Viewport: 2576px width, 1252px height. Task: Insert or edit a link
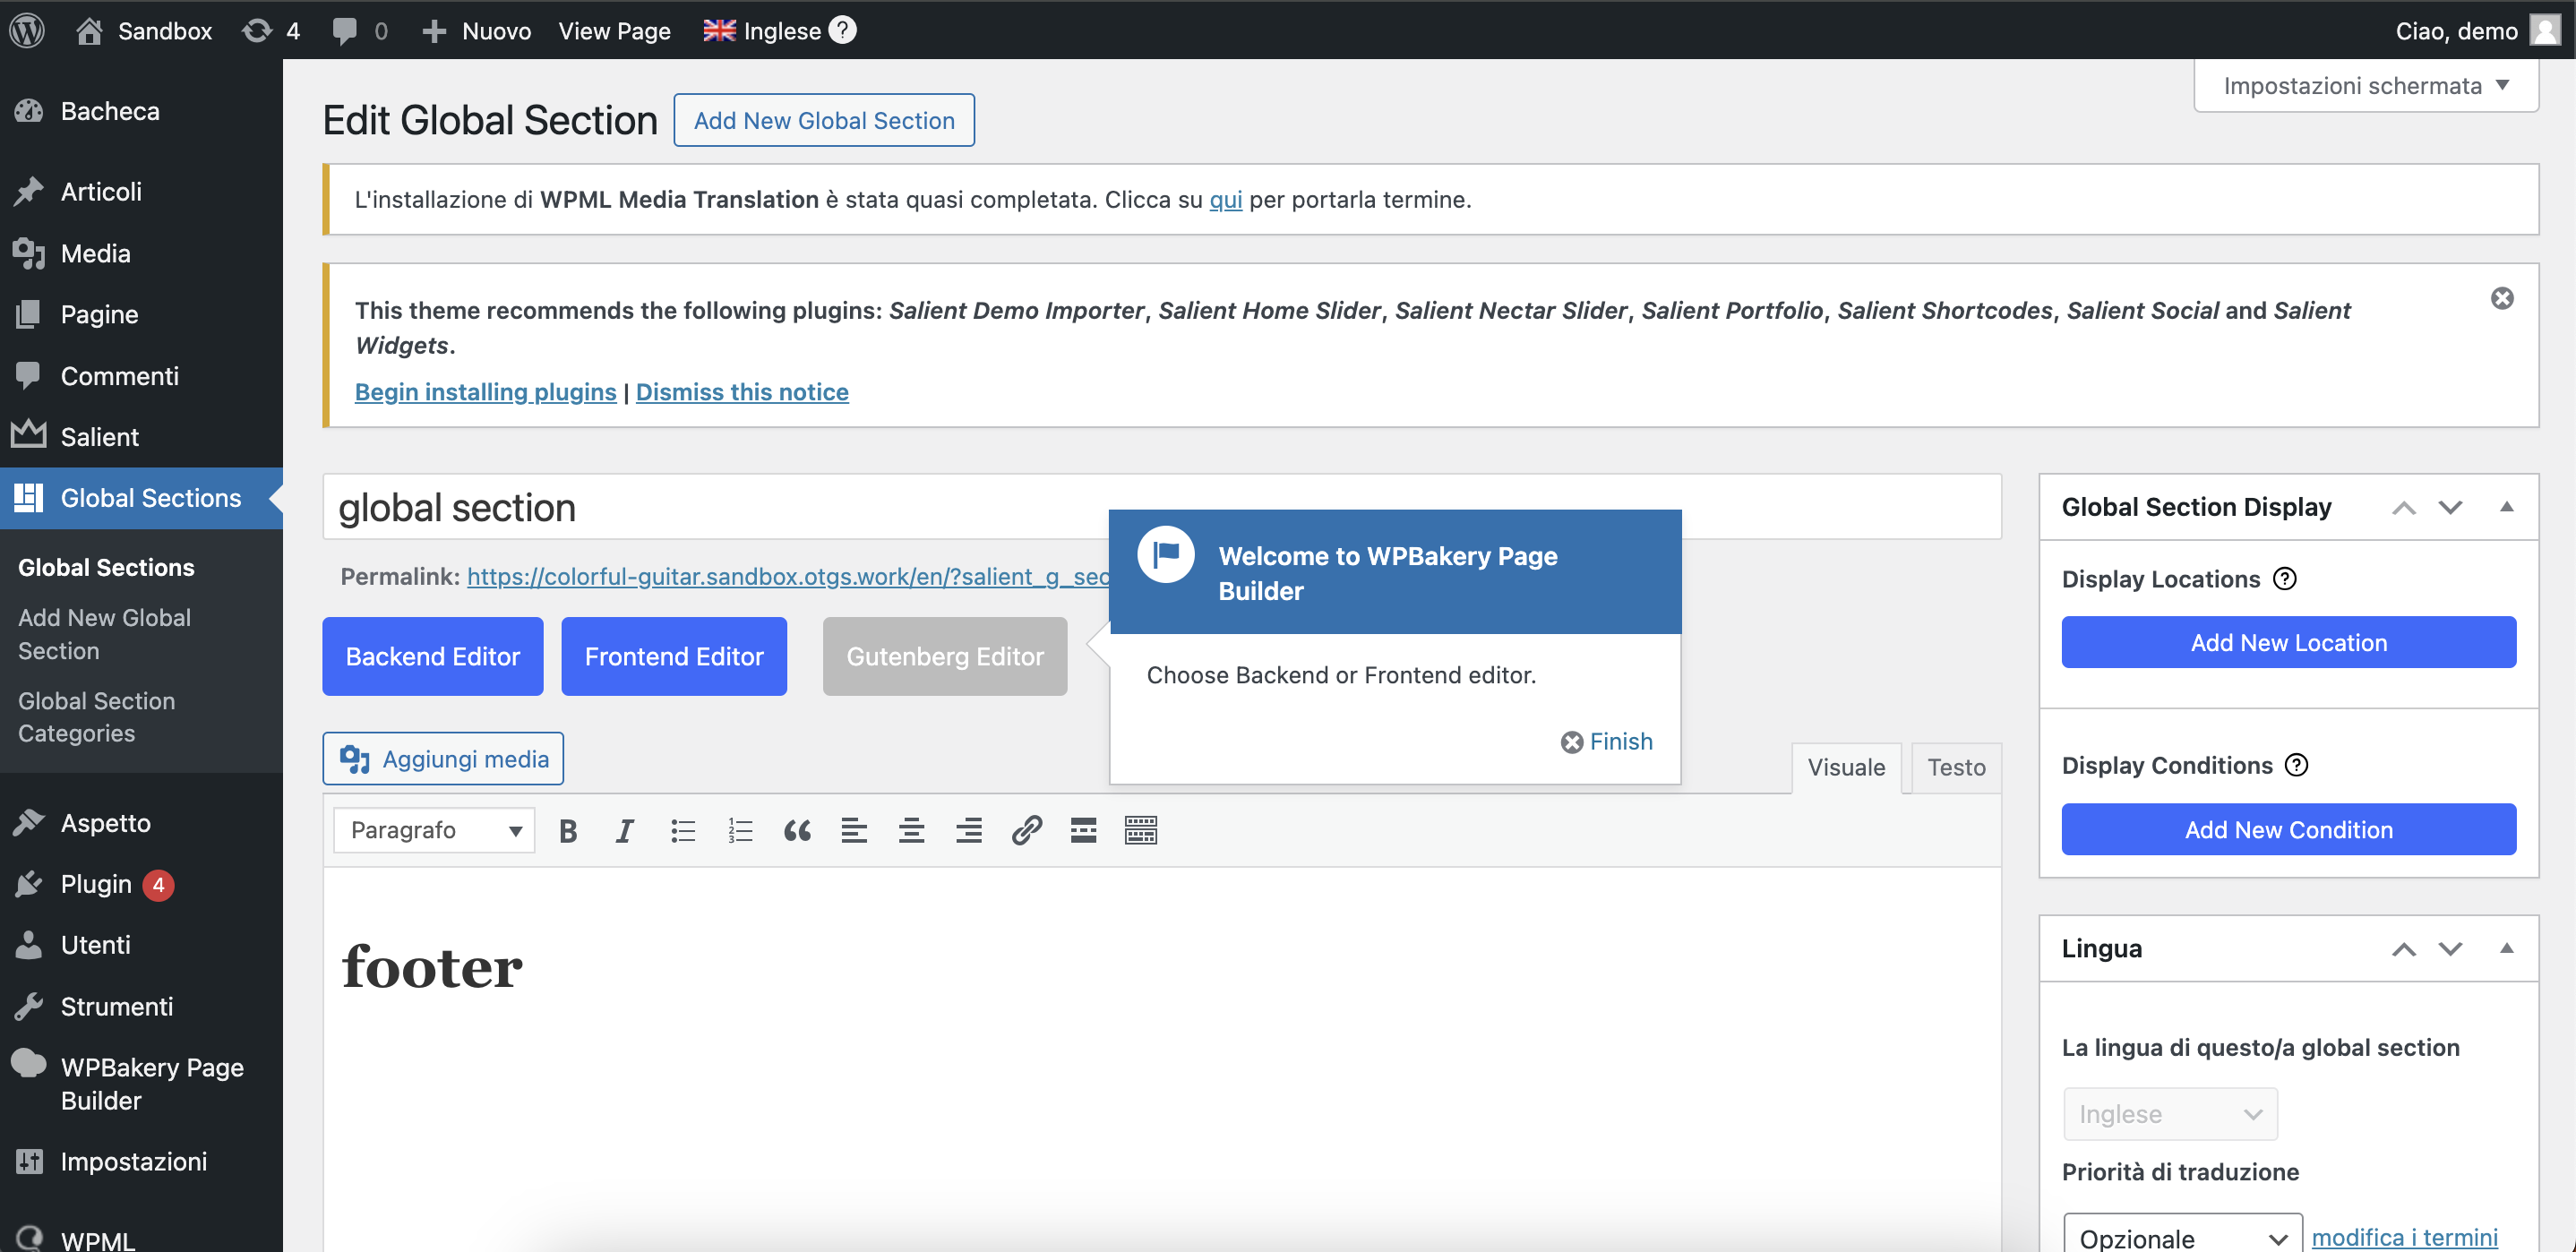(1026, 830)
